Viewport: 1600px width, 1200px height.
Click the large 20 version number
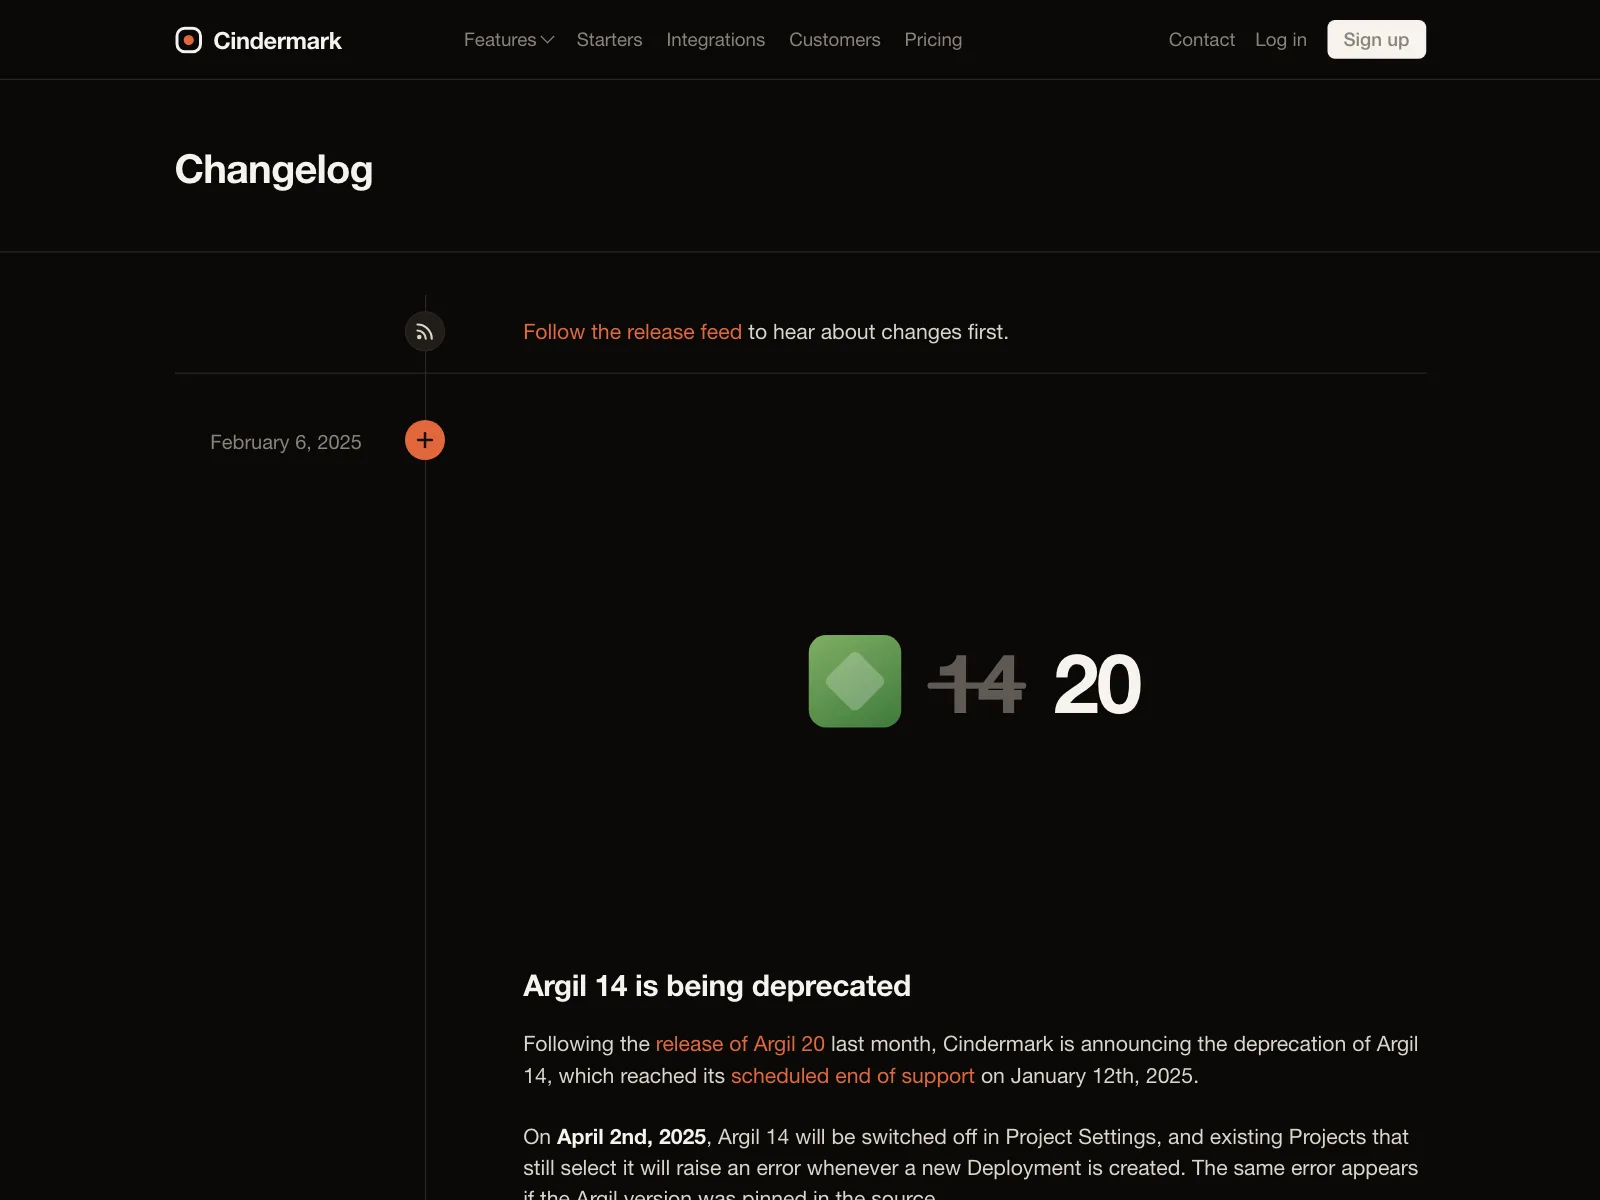(x=1097, y=685)
